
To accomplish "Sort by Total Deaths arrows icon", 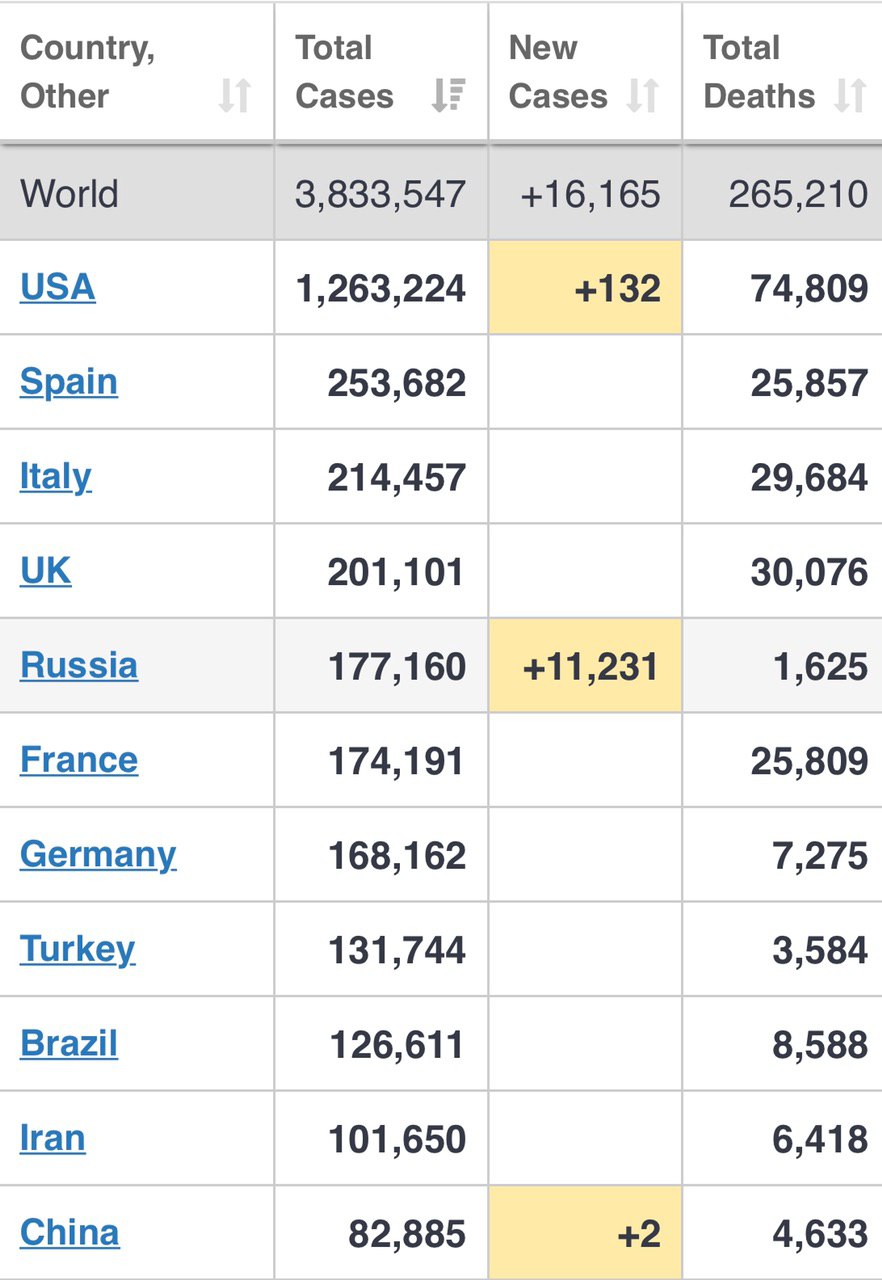I will (x=850, y=96).
